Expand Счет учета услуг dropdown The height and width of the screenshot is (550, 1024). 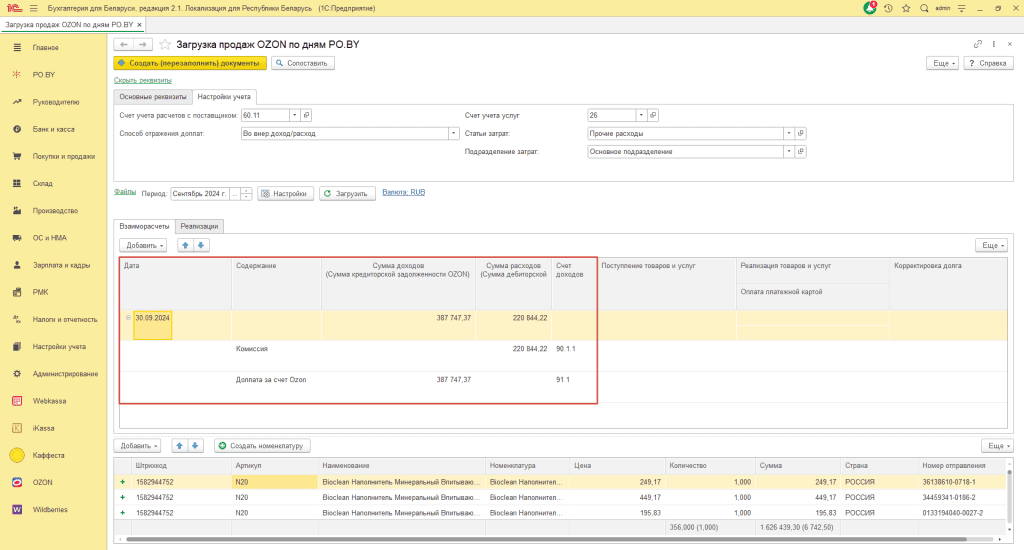tap(641, 115)
